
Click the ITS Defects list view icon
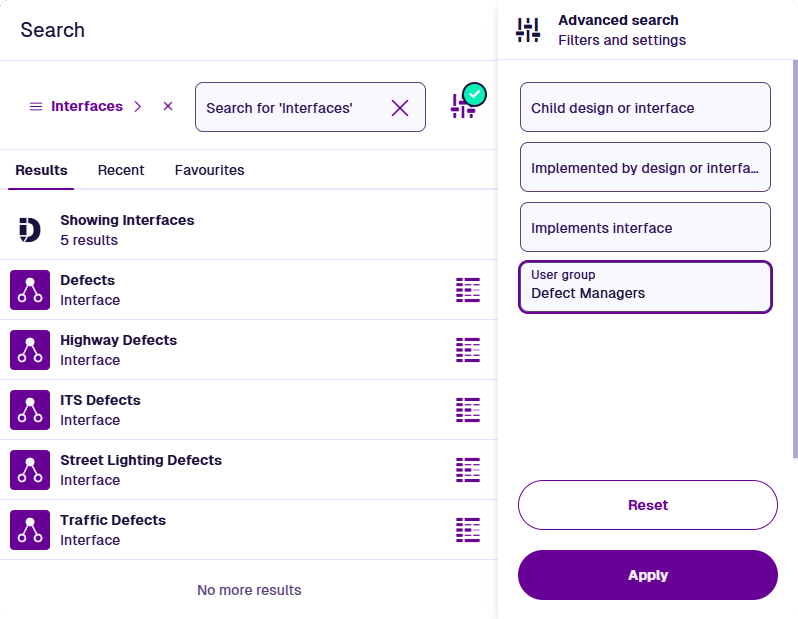point(468,410)
